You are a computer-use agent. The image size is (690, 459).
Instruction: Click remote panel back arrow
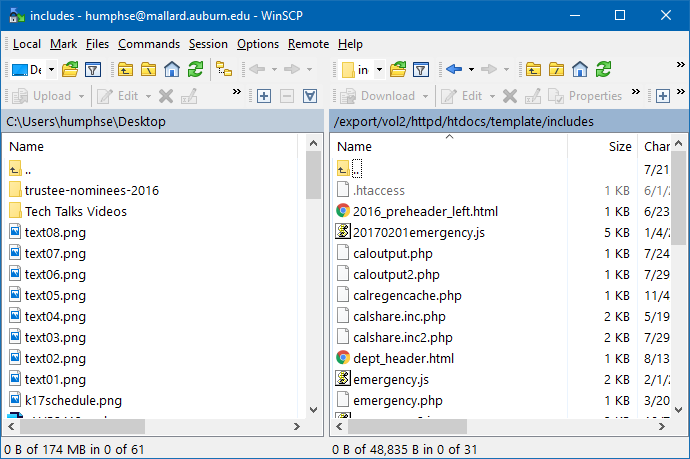click(454, 70)
